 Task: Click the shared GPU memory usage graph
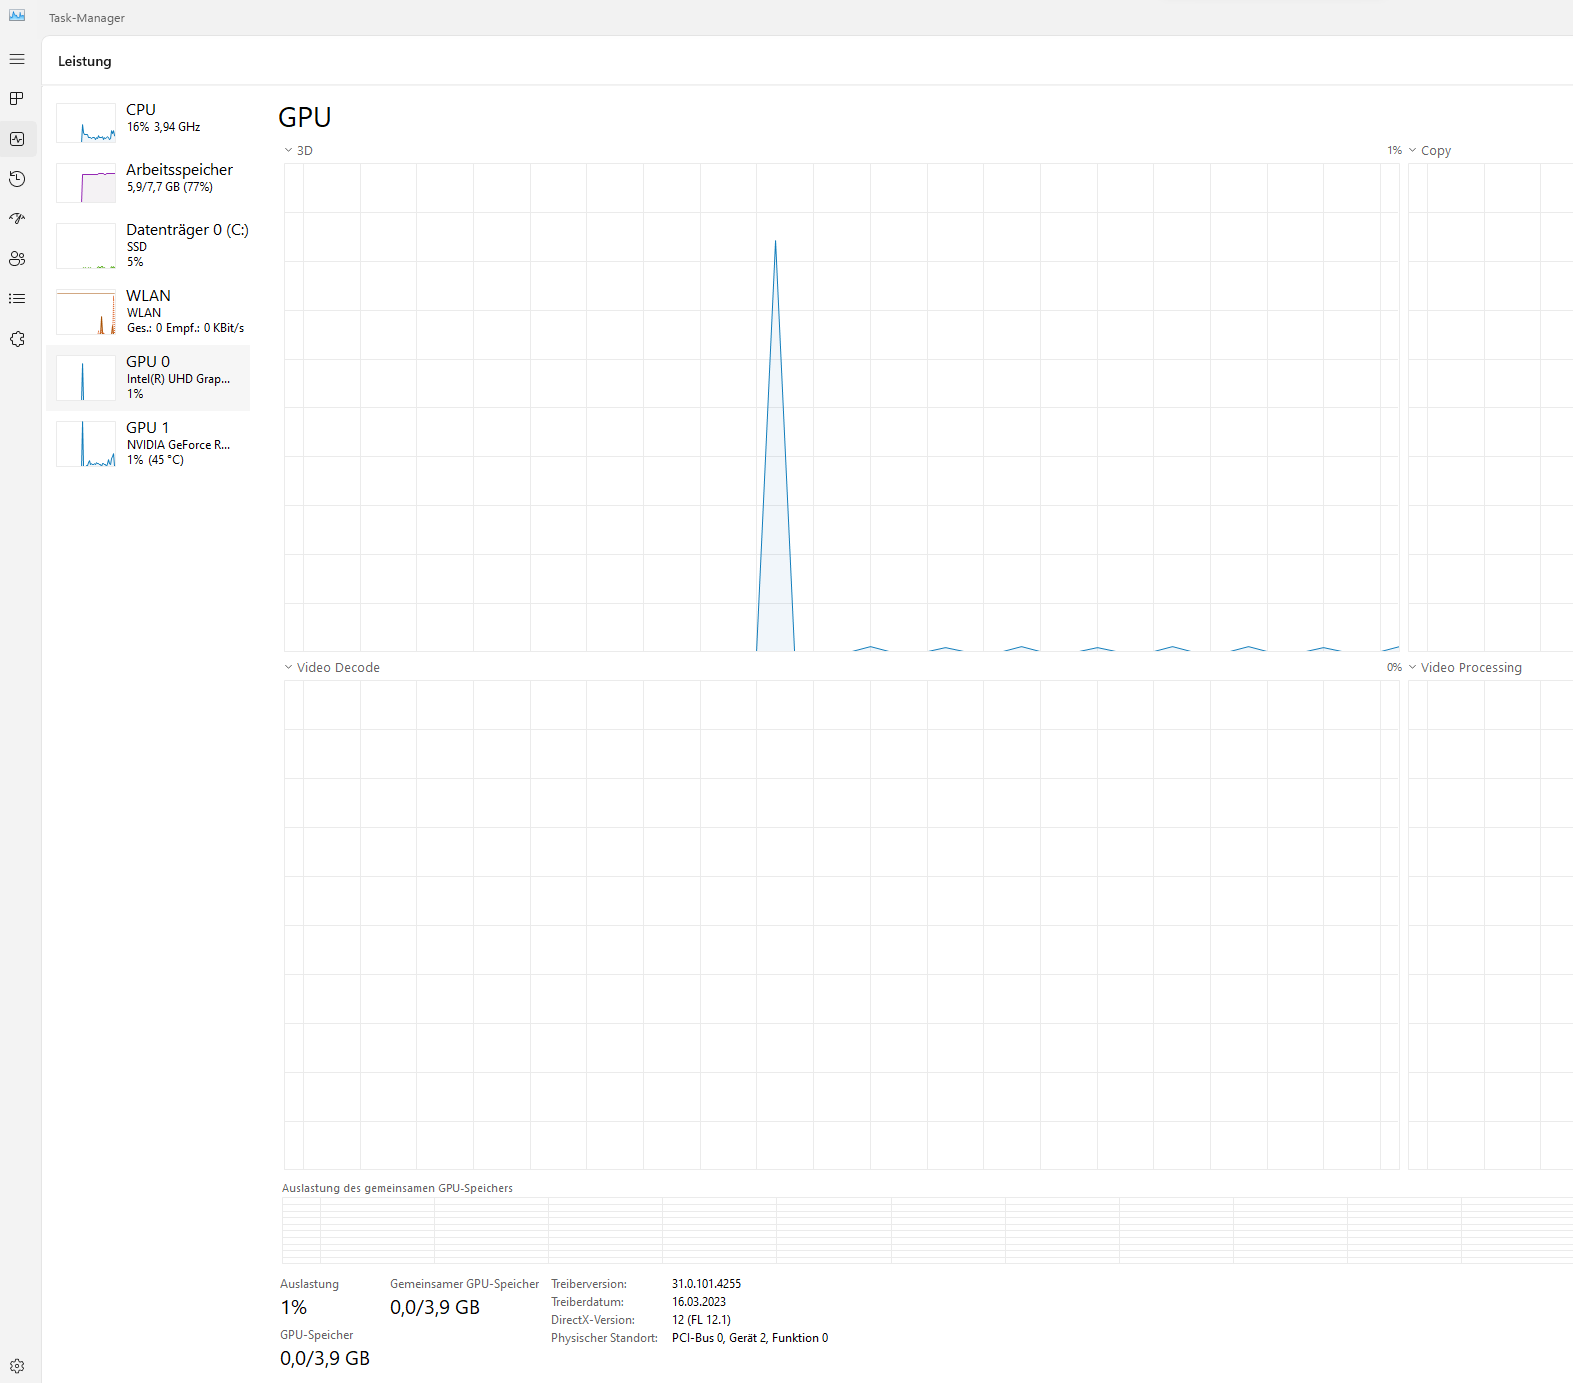(x=927, y=1230)
